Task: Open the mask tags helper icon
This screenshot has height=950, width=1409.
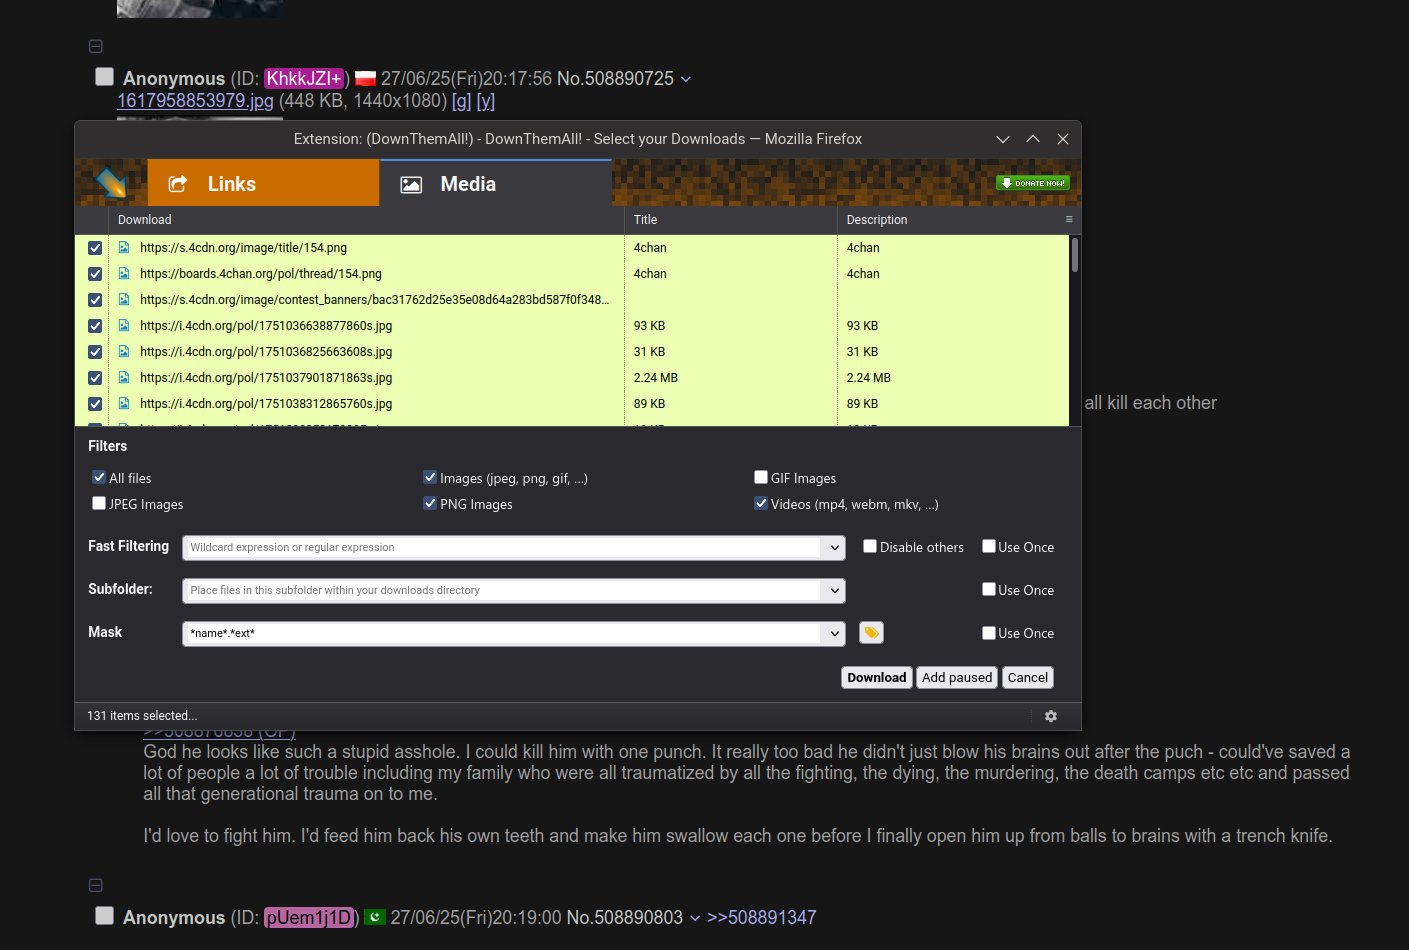Action: [871, 633]
